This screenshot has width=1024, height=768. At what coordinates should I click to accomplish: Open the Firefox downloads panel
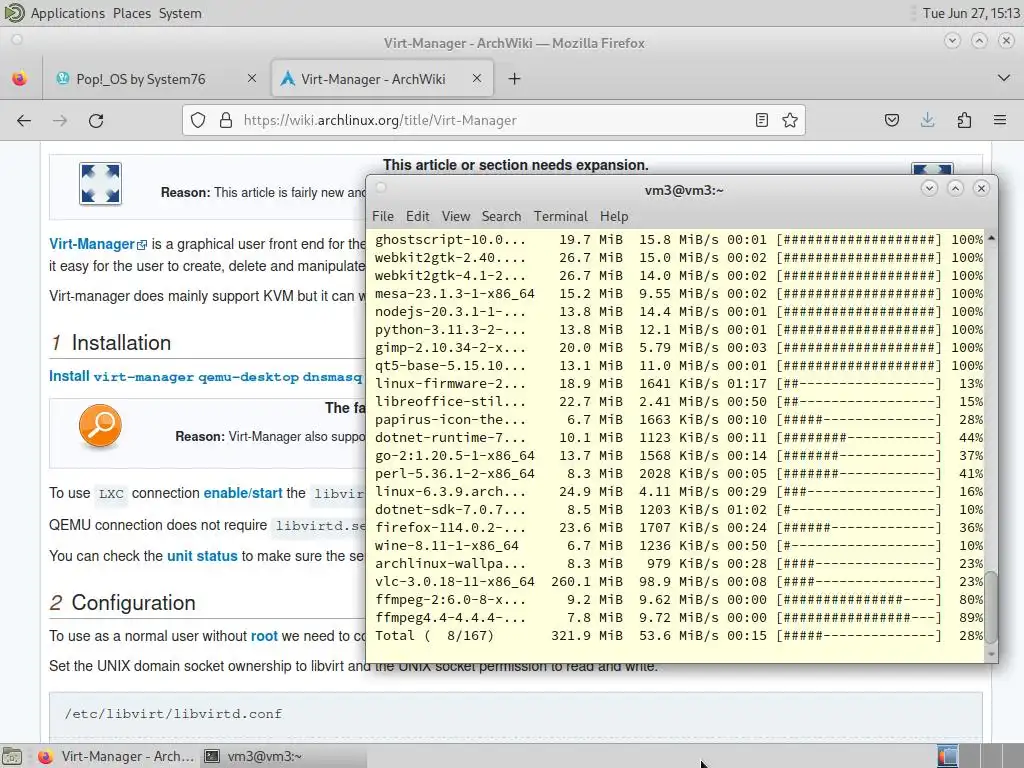[927, 120]
